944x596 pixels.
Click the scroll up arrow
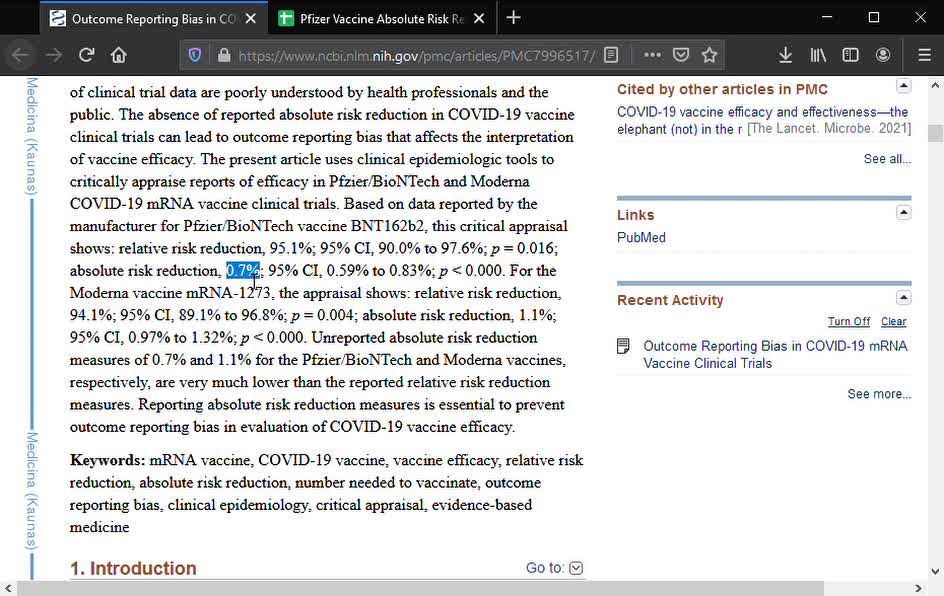935,85
